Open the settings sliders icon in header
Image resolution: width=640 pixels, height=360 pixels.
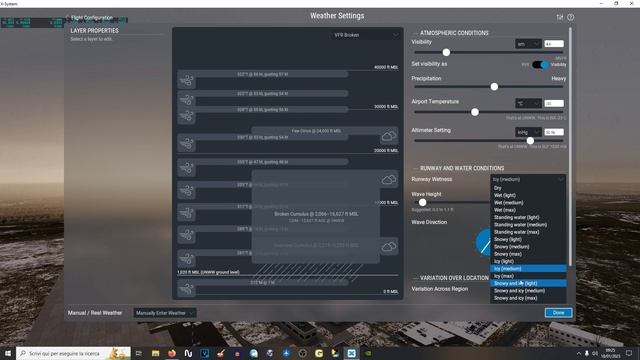560,17
